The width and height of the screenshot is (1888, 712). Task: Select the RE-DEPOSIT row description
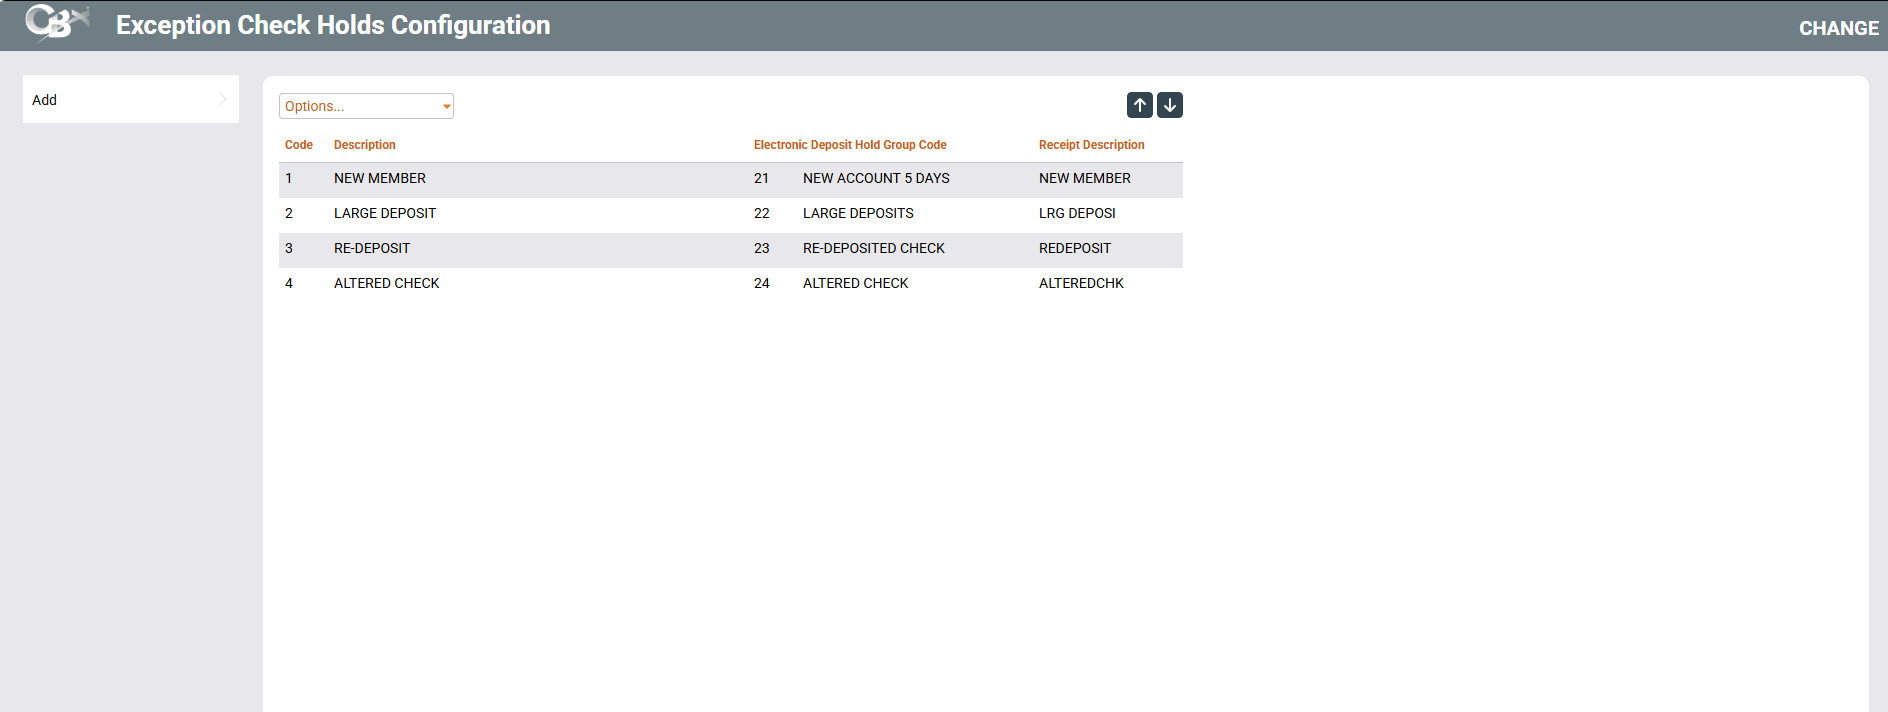click(x=372, y=248)
